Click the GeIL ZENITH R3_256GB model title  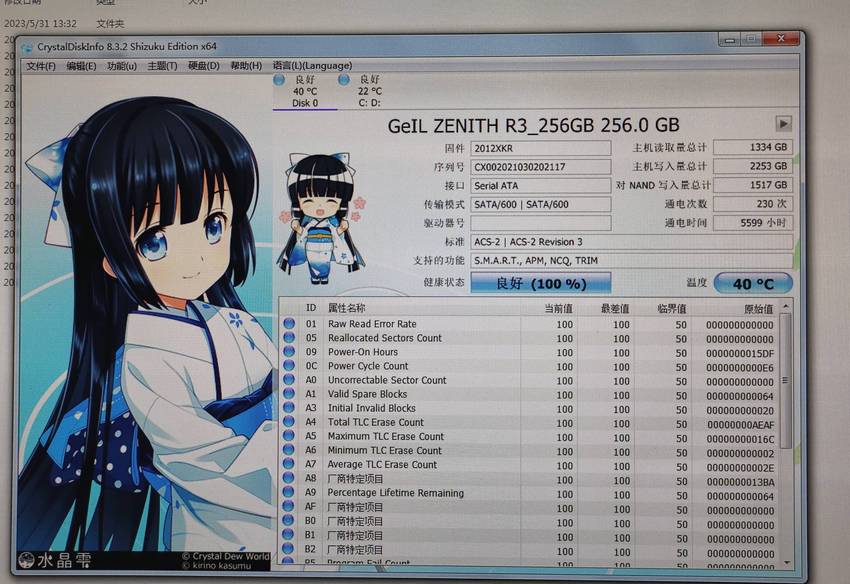(x=533, y=125)
